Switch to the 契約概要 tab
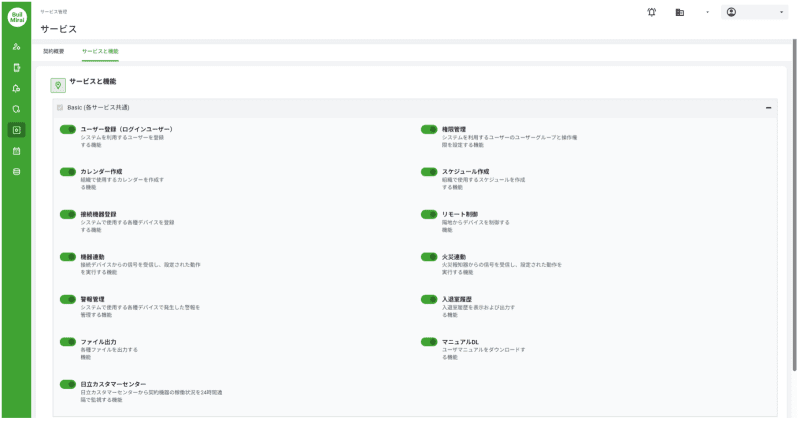 point(54,50)
